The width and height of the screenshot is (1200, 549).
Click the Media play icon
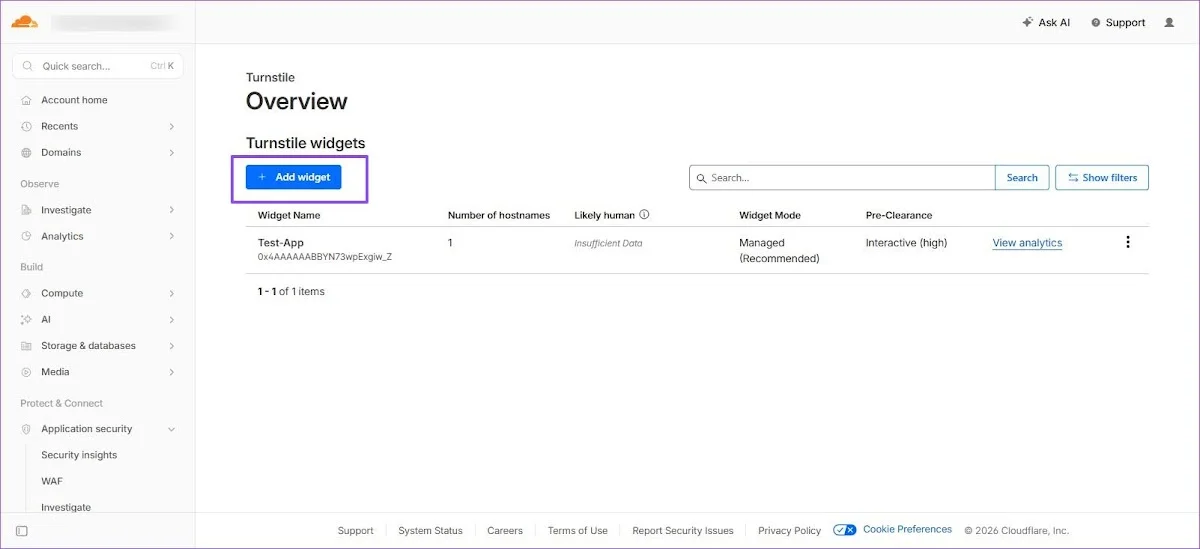click(26, 371)
